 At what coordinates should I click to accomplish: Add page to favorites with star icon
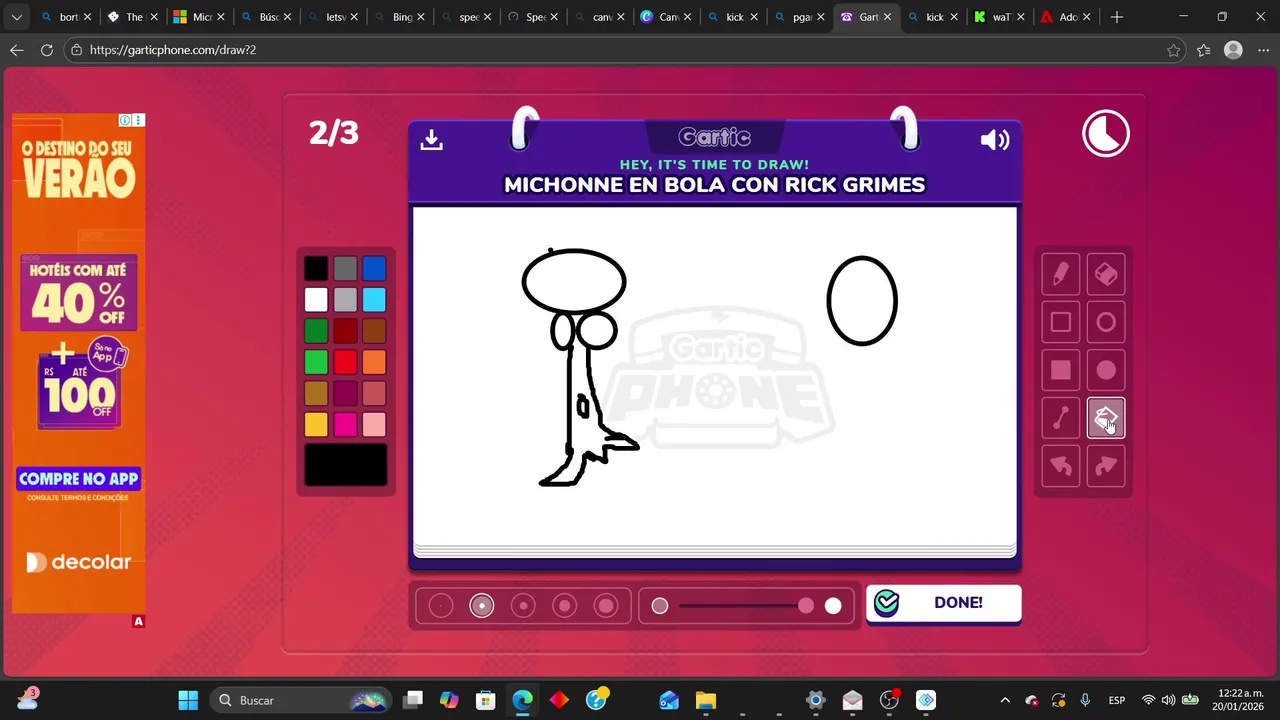1174,50
